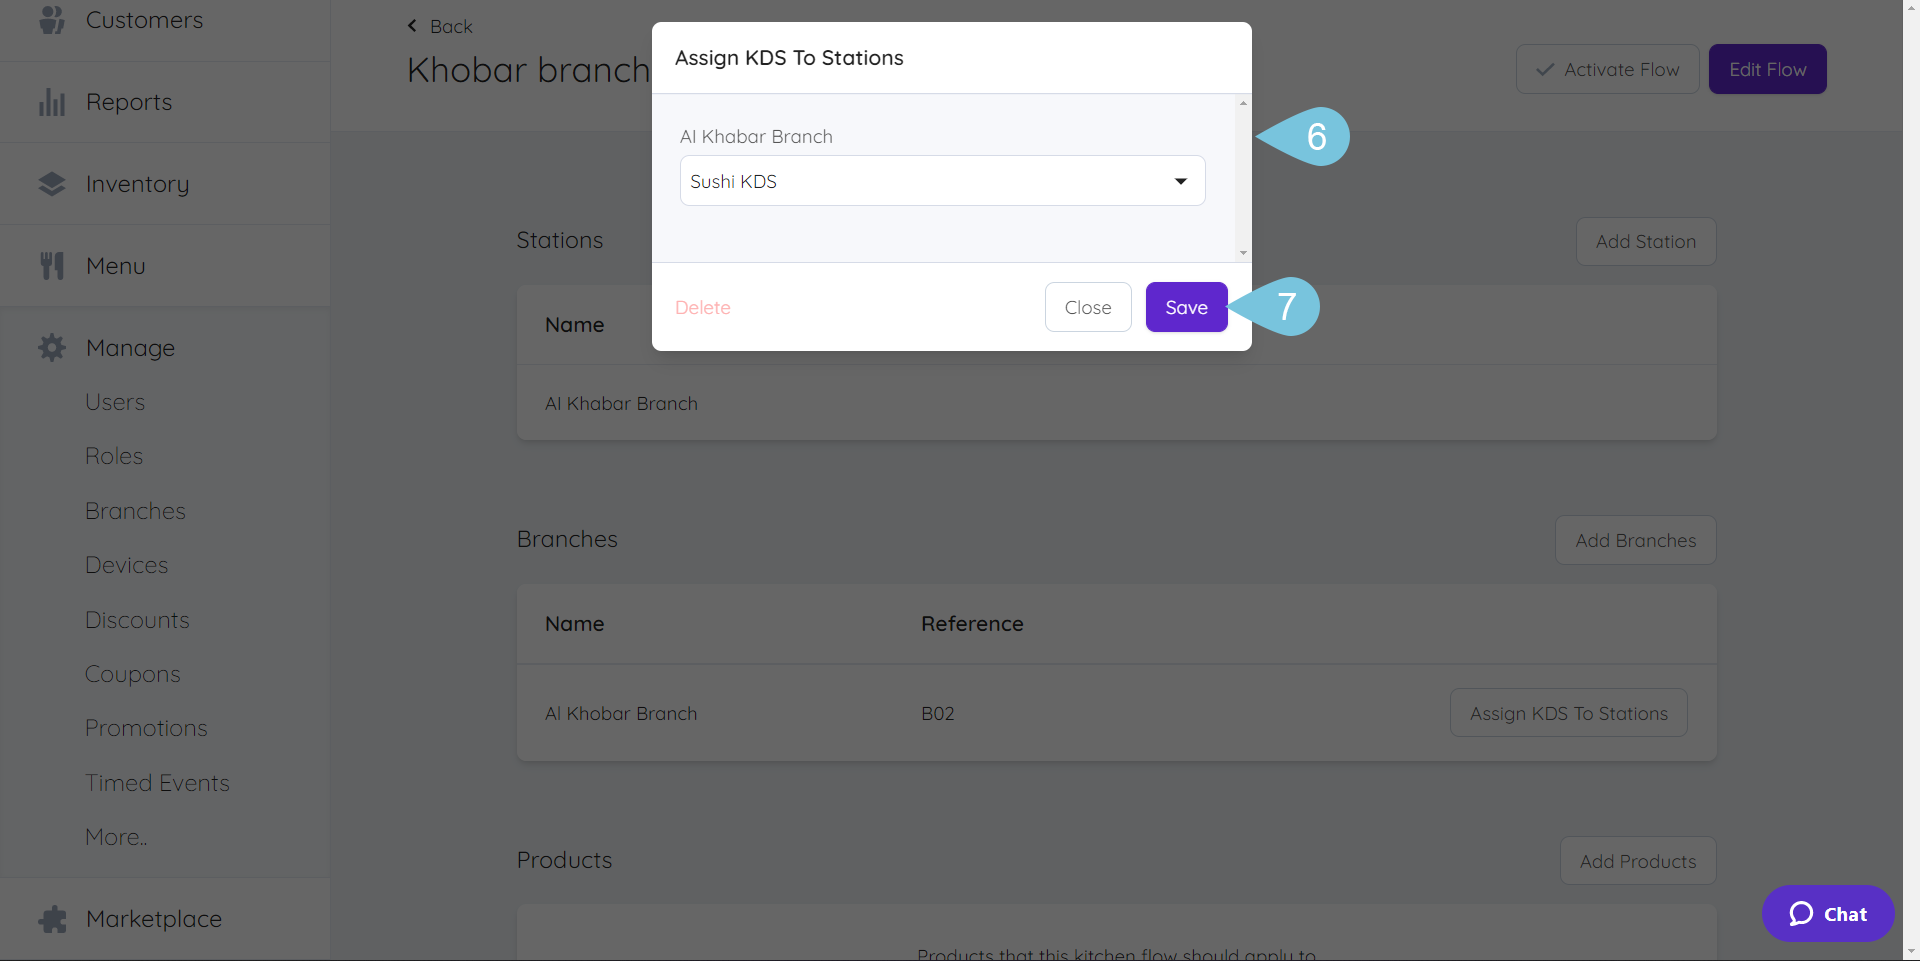Open the Chat bubble widget
The width and height of the screenshot is (1920, 961).
point(1828,914)
